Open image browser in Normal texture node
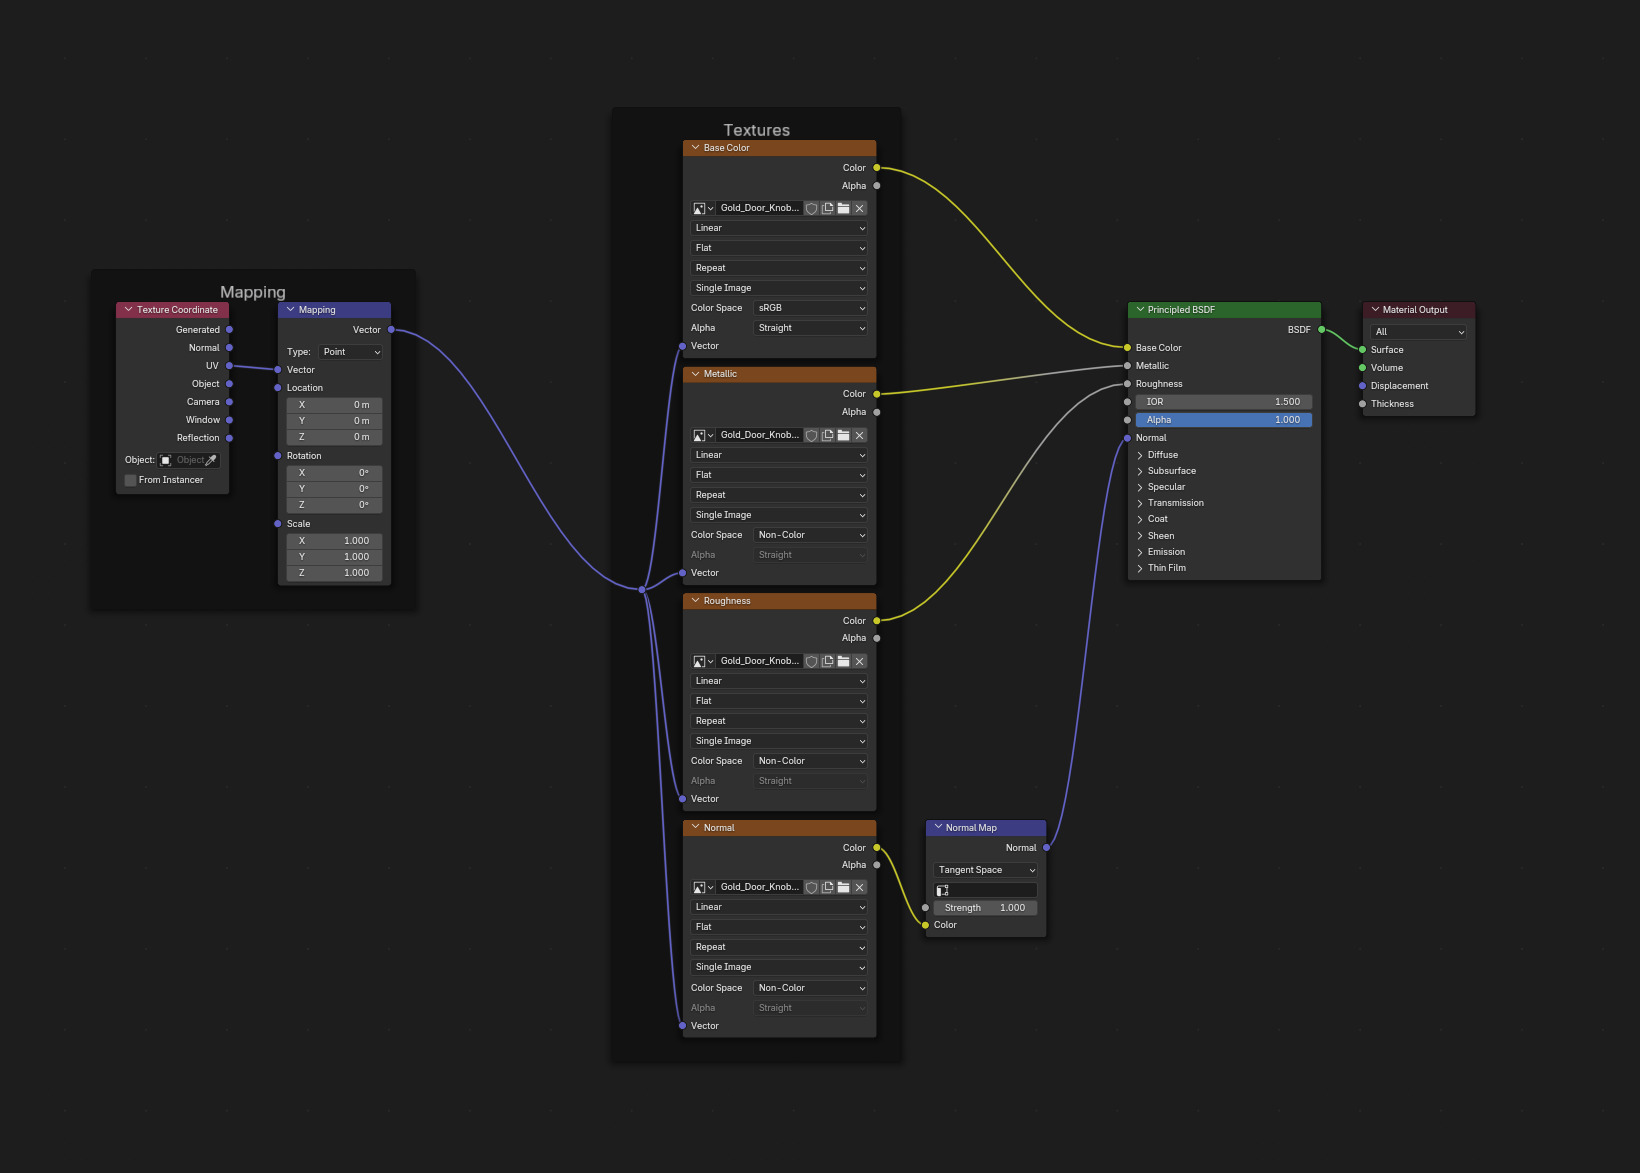This screenshot has width=1640, height=1173. [703, 888]
